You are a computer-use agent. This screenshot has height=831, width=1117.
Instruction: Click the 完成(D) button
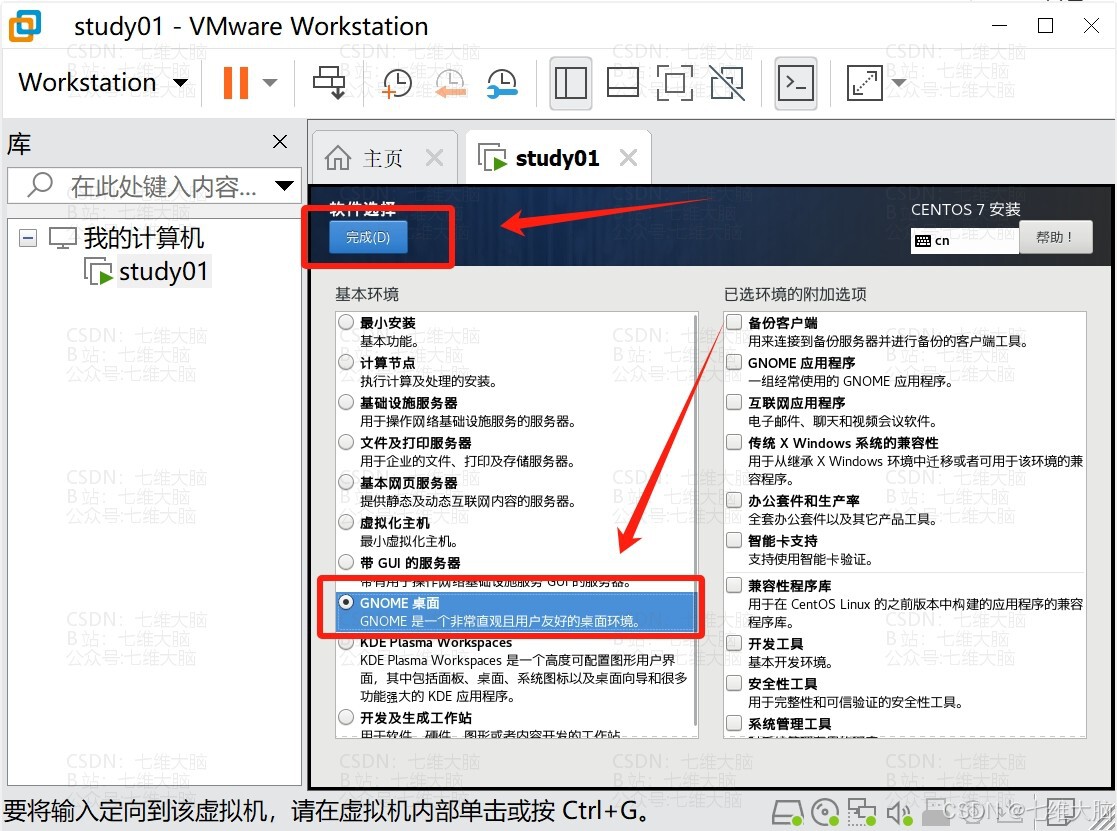(x=368, y=237)
